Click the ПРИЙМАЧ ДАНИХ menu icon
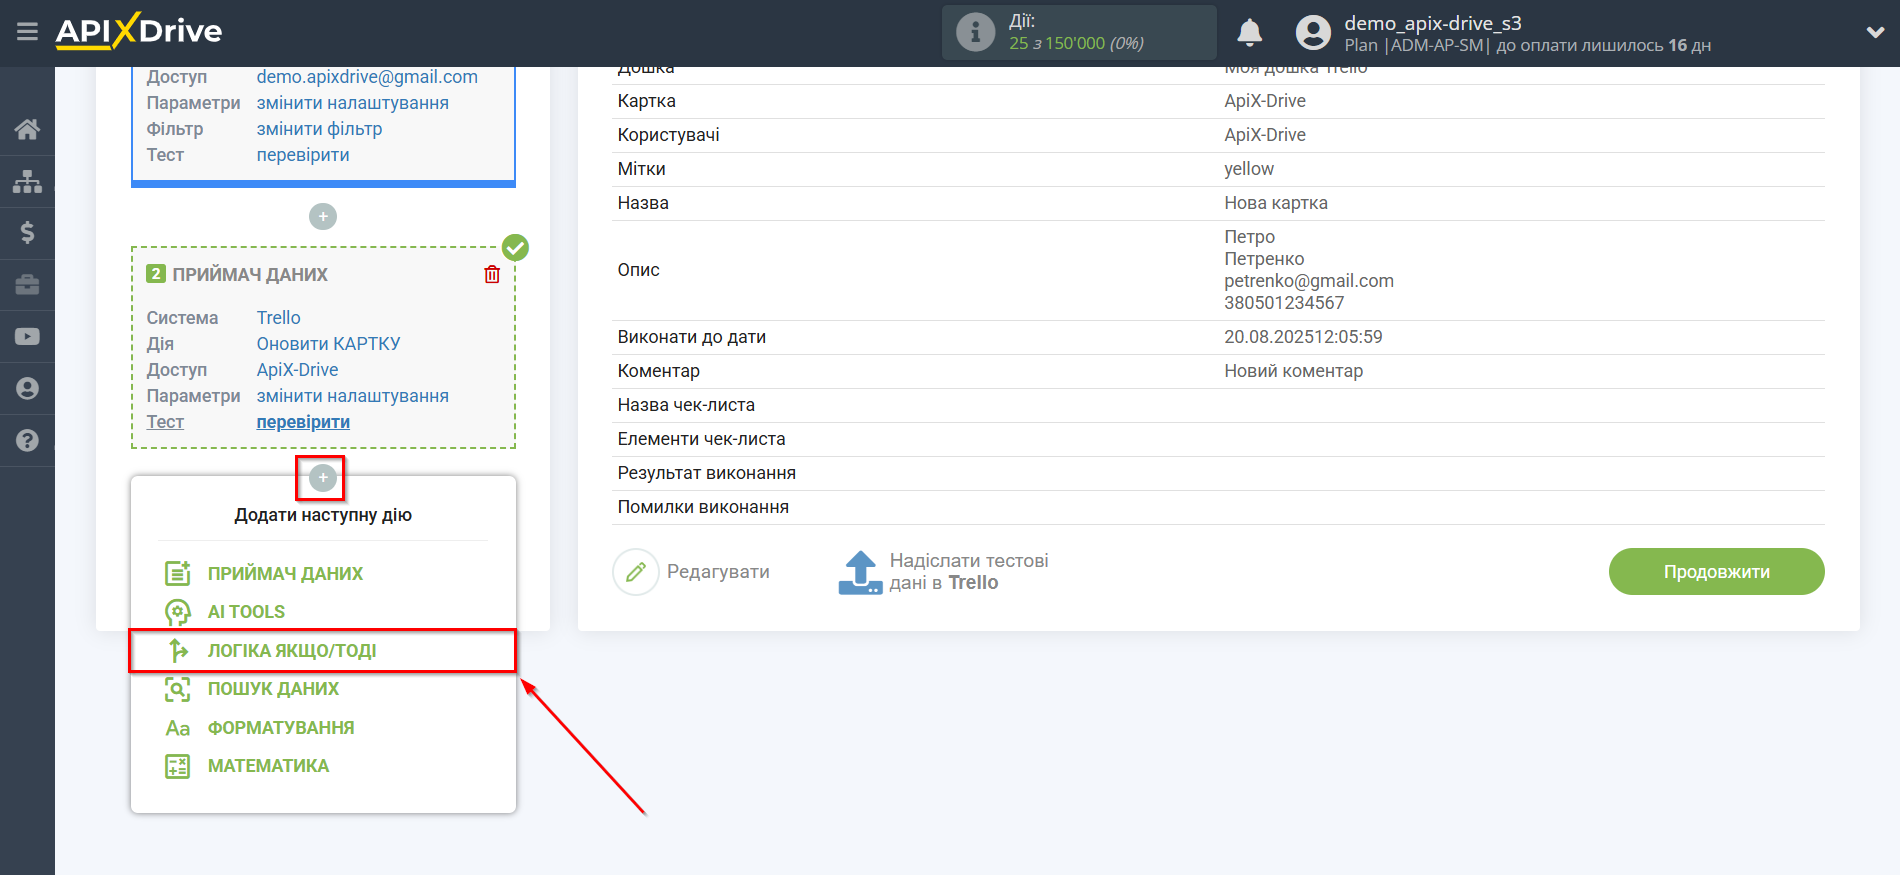The image size is (1900, 875). point(177,573)
